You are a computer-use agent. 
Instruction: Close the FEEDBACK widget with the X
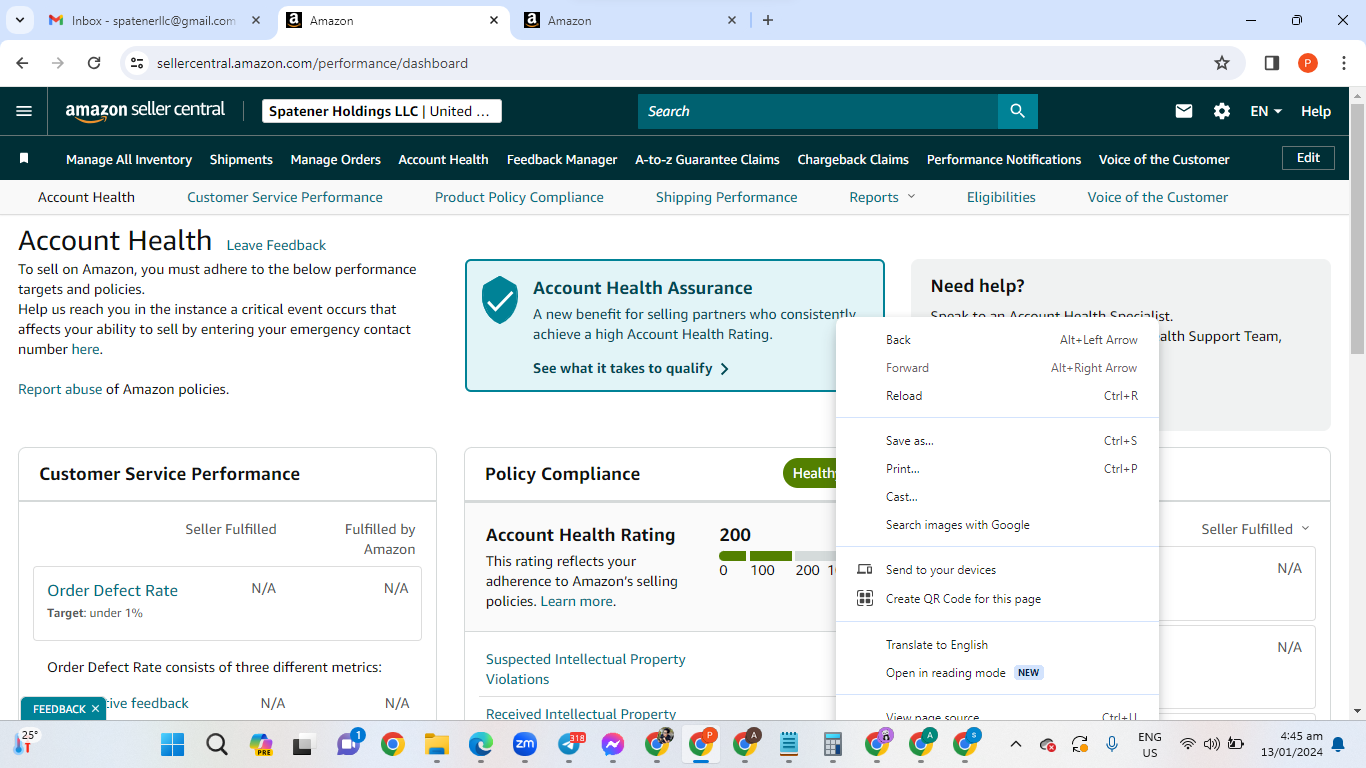[96, 709]
